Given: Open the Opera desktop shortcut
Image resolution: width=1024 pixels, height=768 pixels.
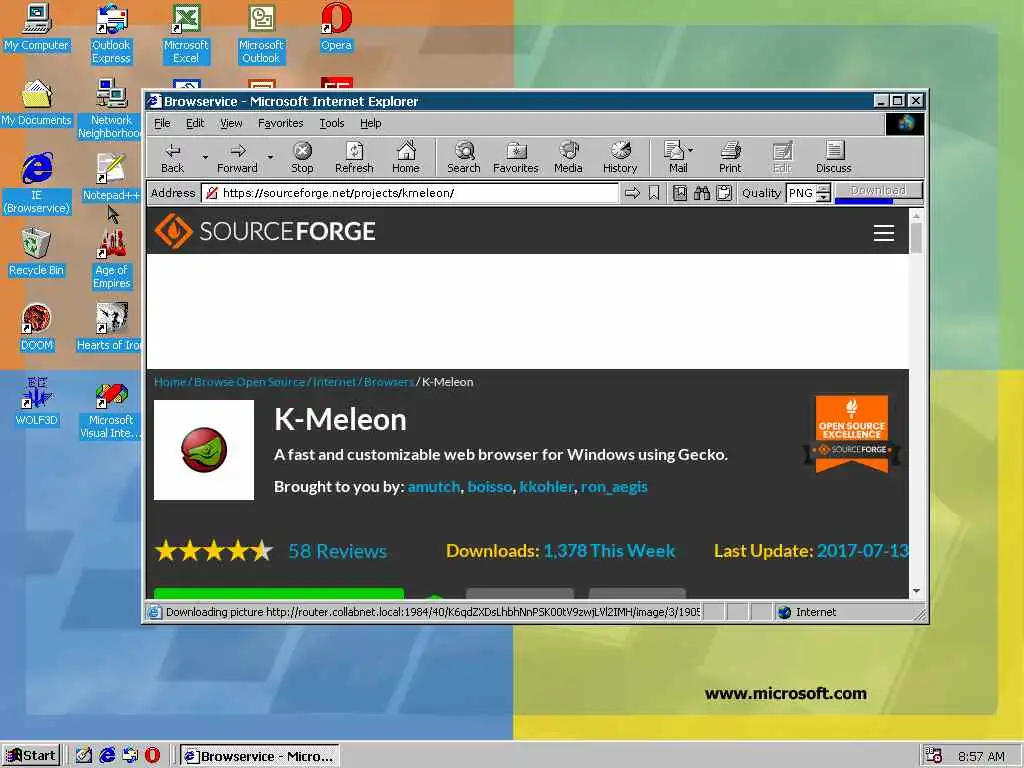Looking at the screenshot, I should [336, 27].
